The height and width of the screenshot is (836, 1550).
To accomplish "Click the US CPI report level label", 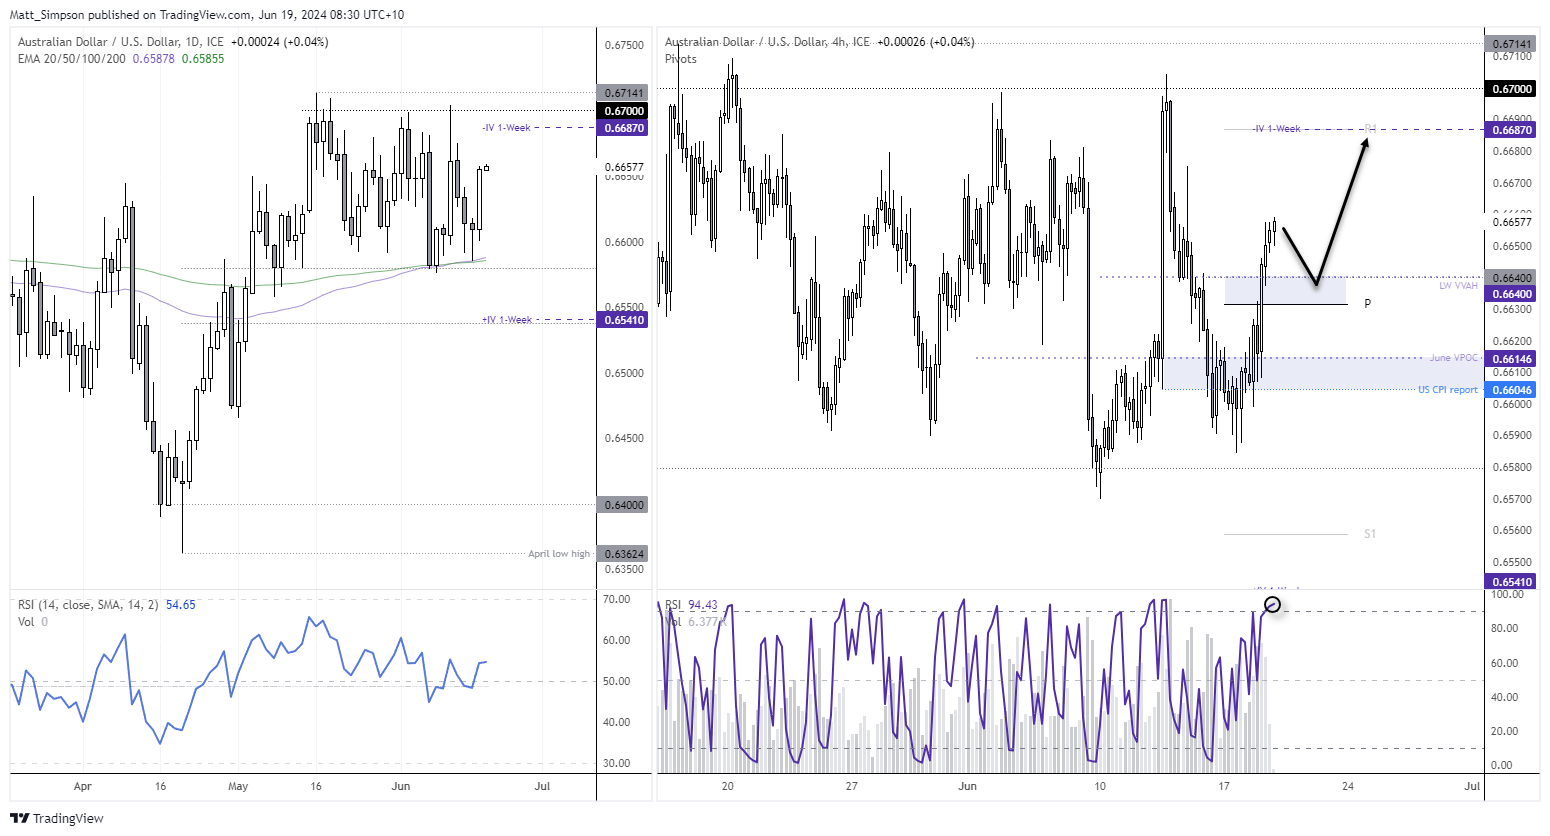I will pyautogui.click(x=1448, y=390).
